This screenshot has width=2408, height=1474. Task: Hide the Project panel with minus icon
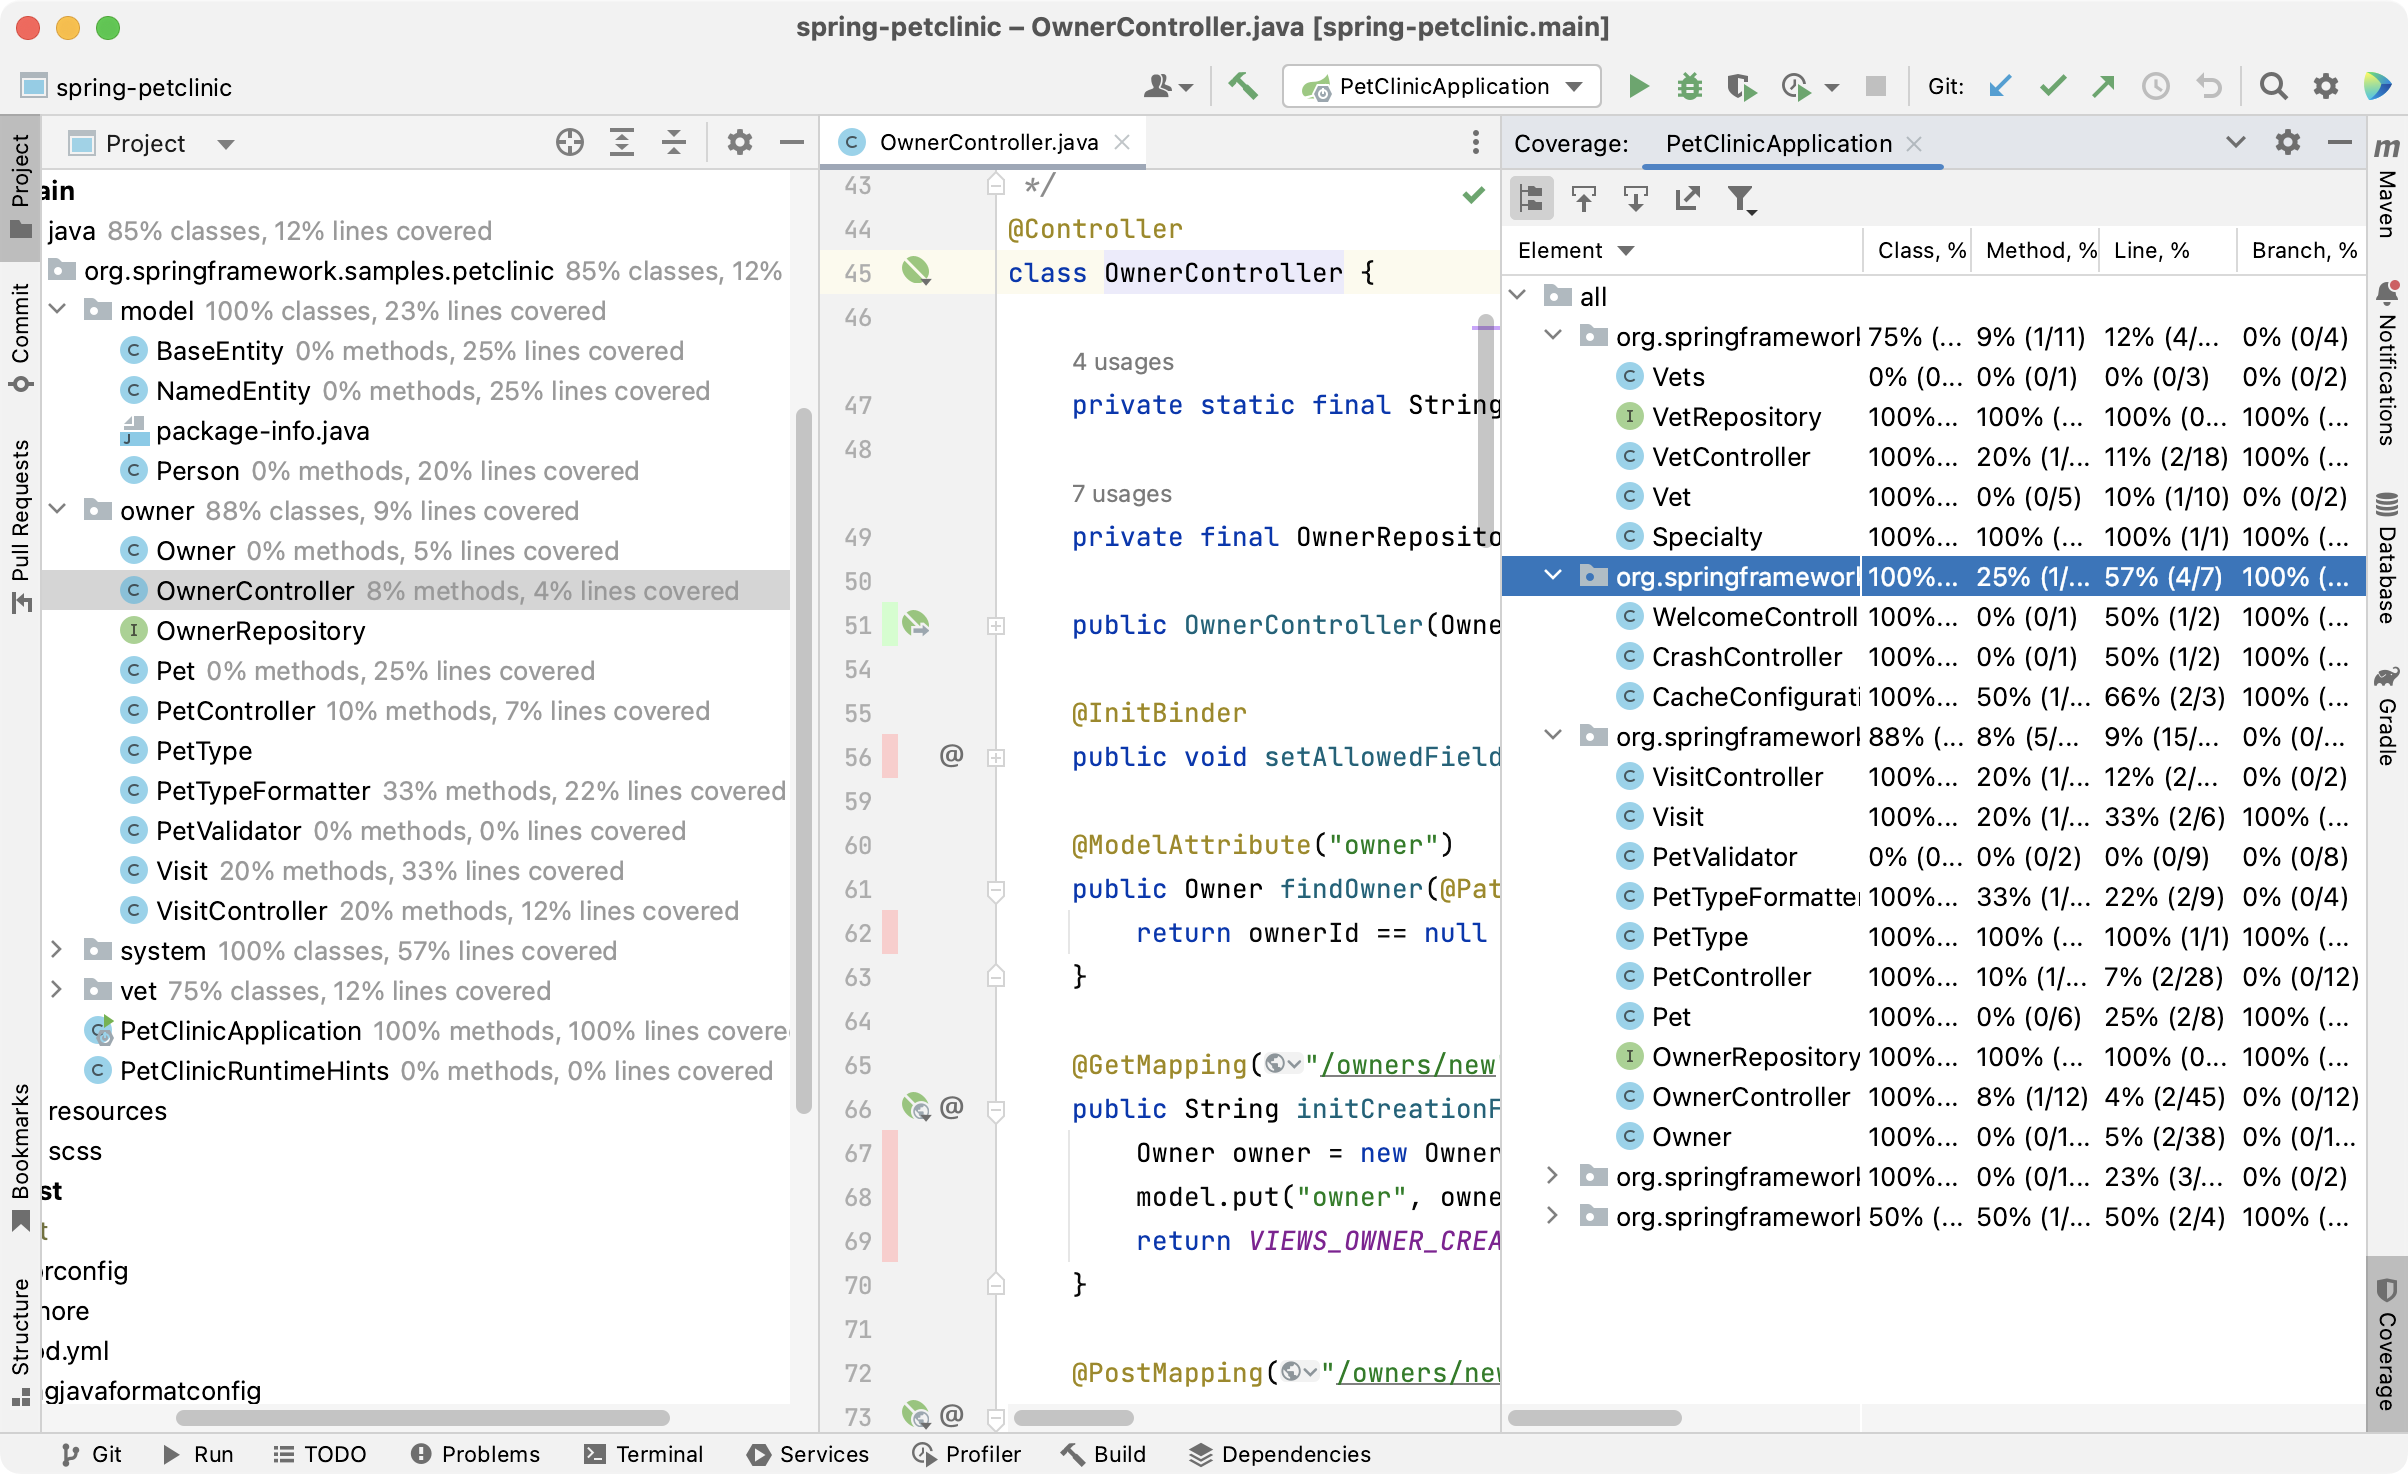(x=792, y=143)
